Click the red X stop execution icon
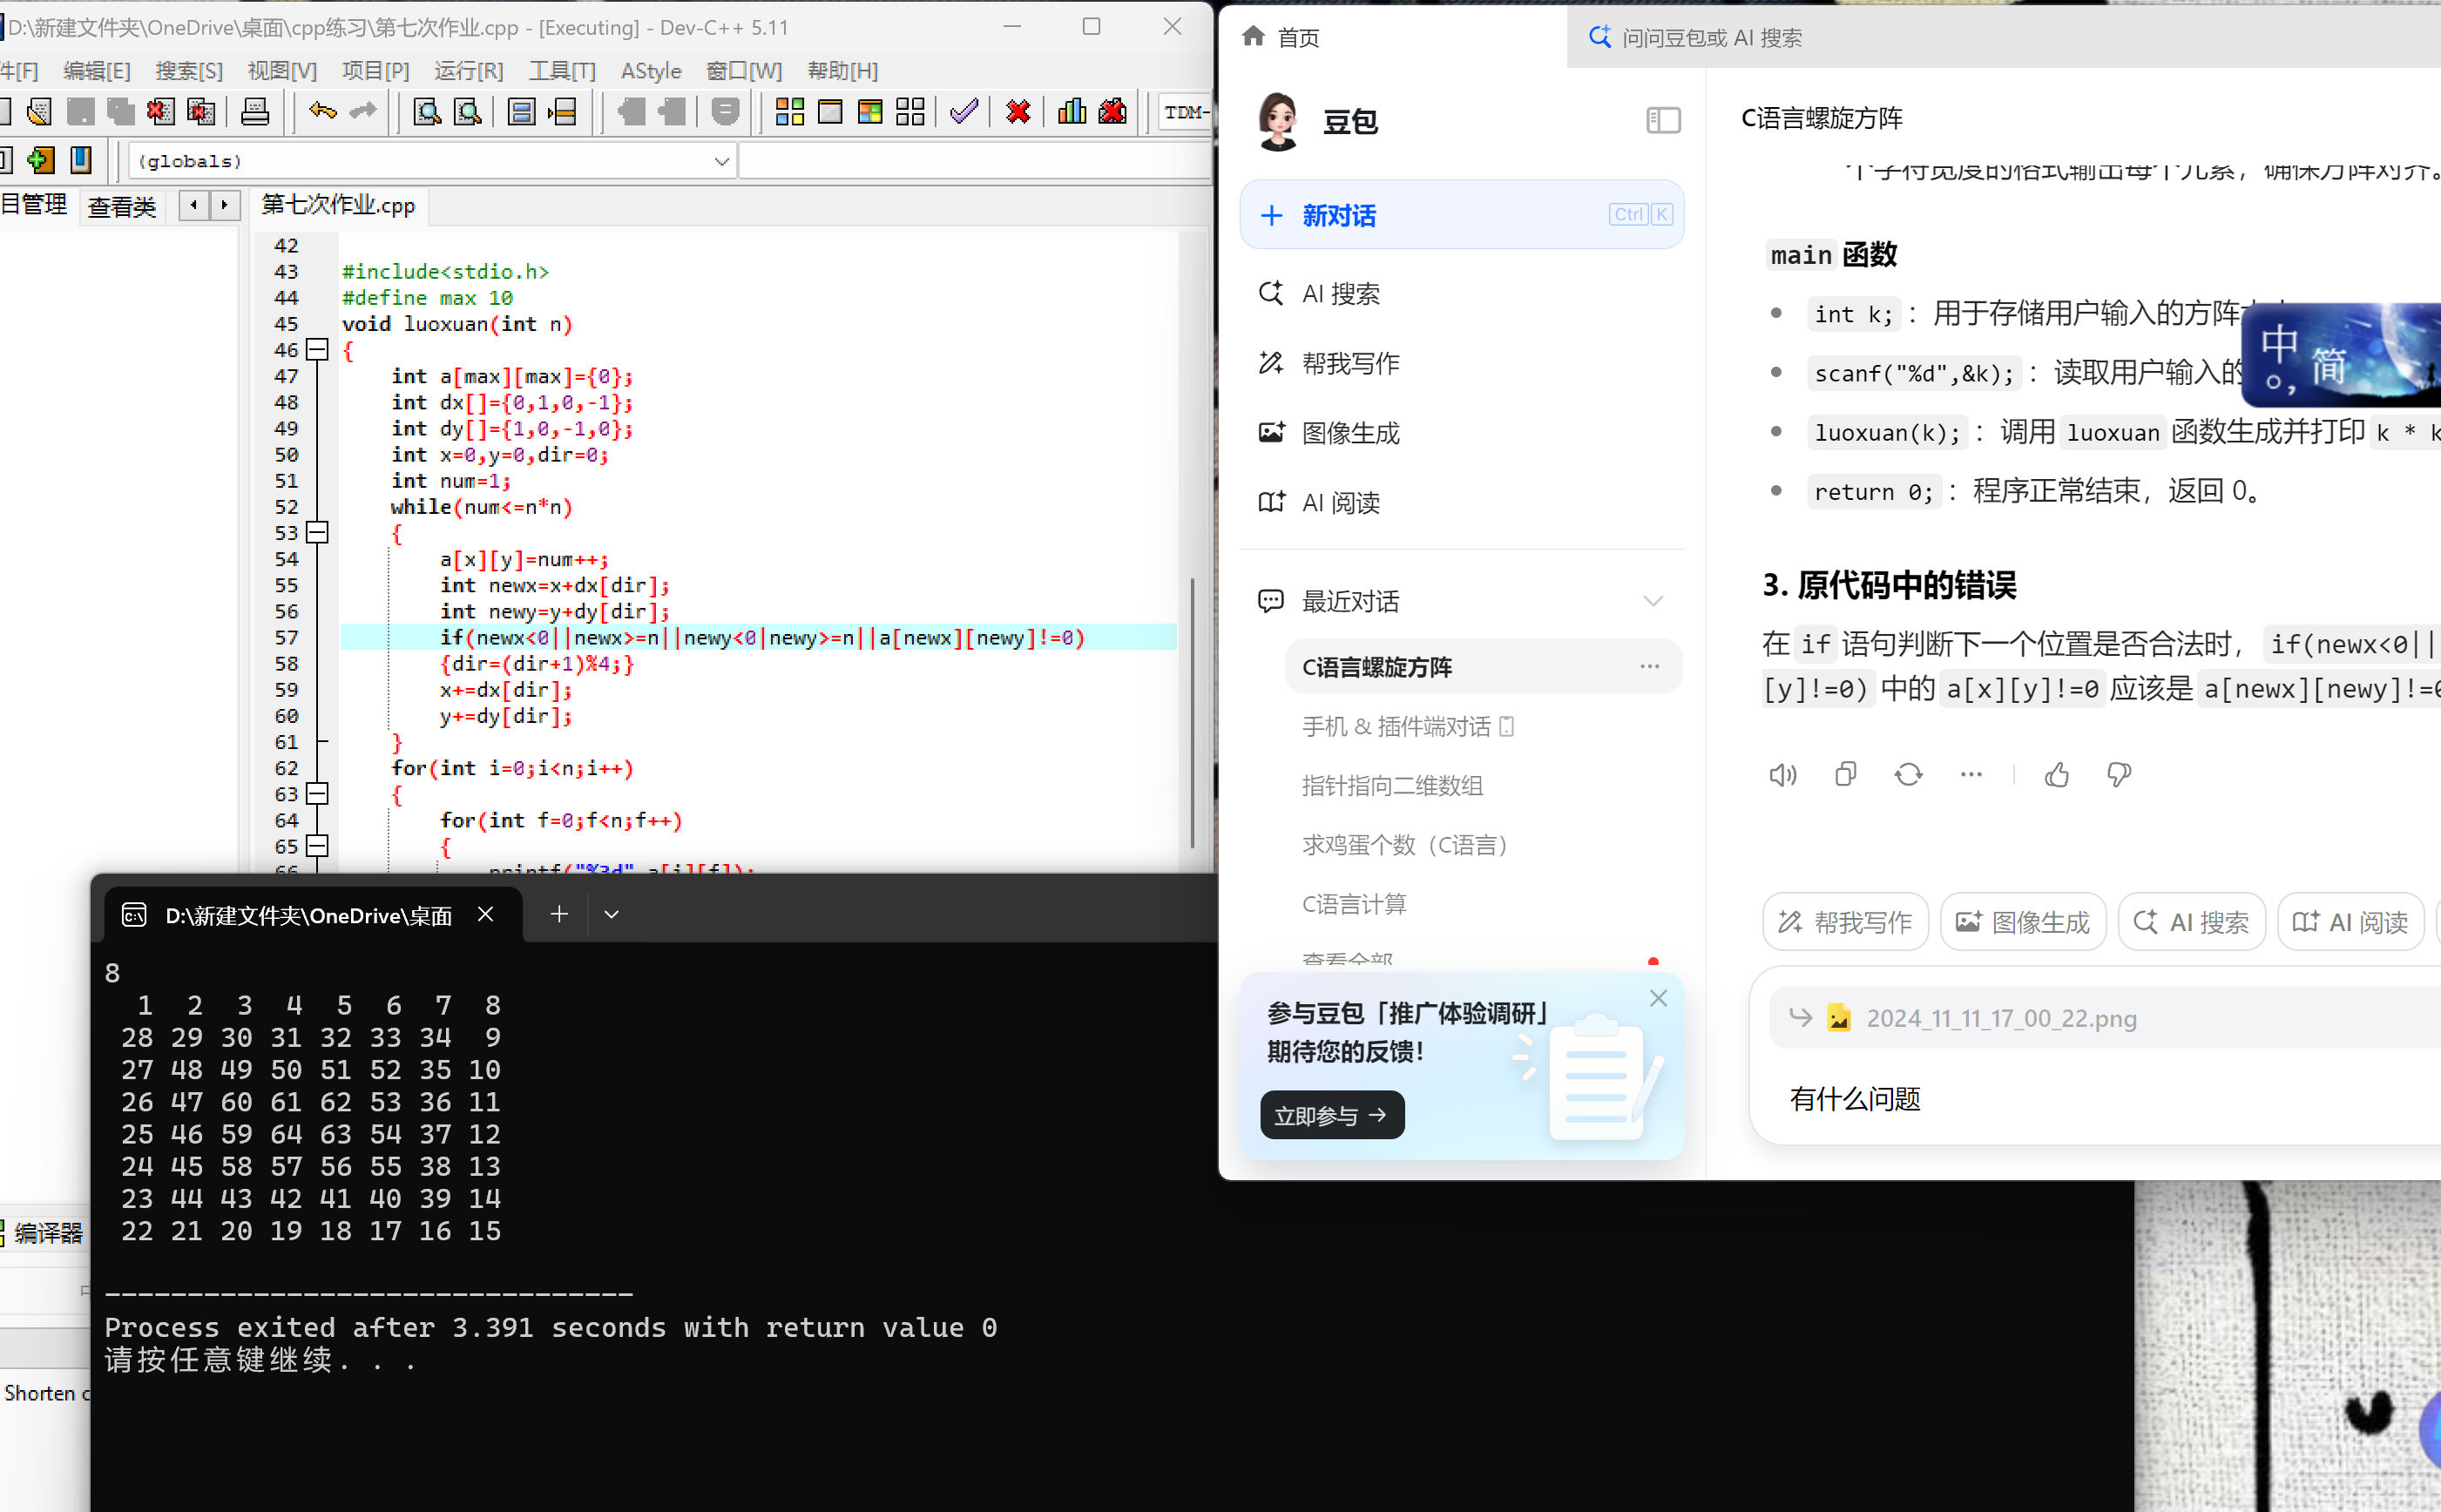Viewport: 2441px width, 1512px height. (1018, 111)
